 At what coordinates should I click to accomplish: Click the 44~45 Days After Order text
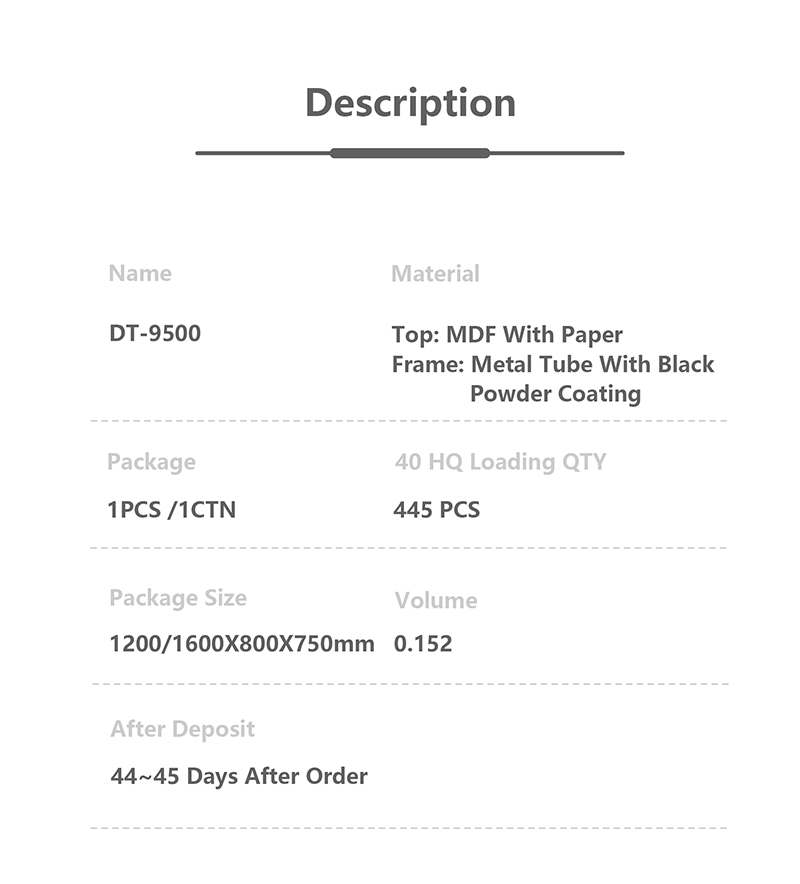click(239, 776)
